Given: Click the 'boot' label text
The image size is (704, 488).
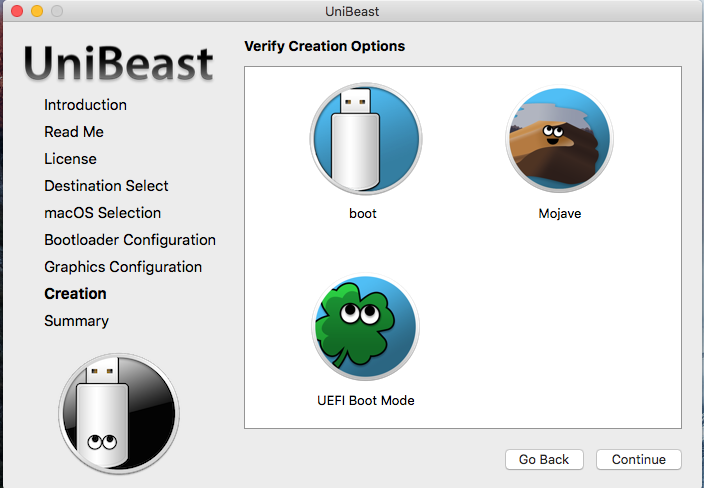Looking at the screenshot, I should (x=363, y=213).
